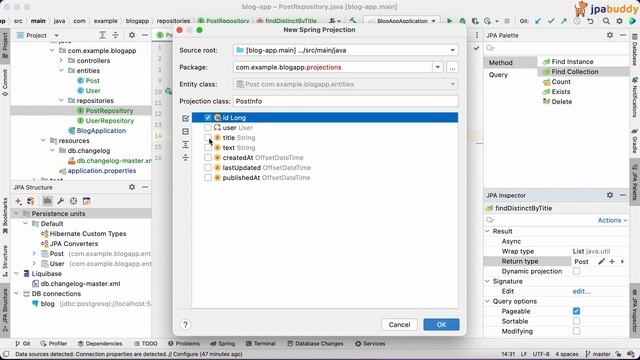640x360 pixels.
Task: Collapse the Liquibase node in JPA Structure
Action: pos(17,273)
